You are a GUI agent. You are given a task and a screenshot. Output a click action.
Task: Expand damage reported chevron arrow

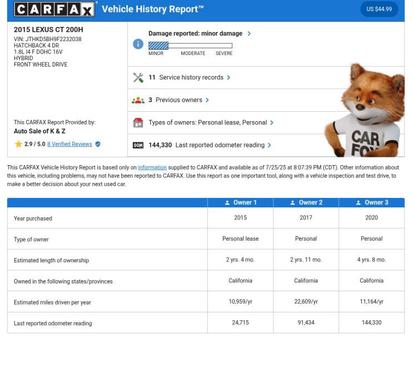pos(249,33)
